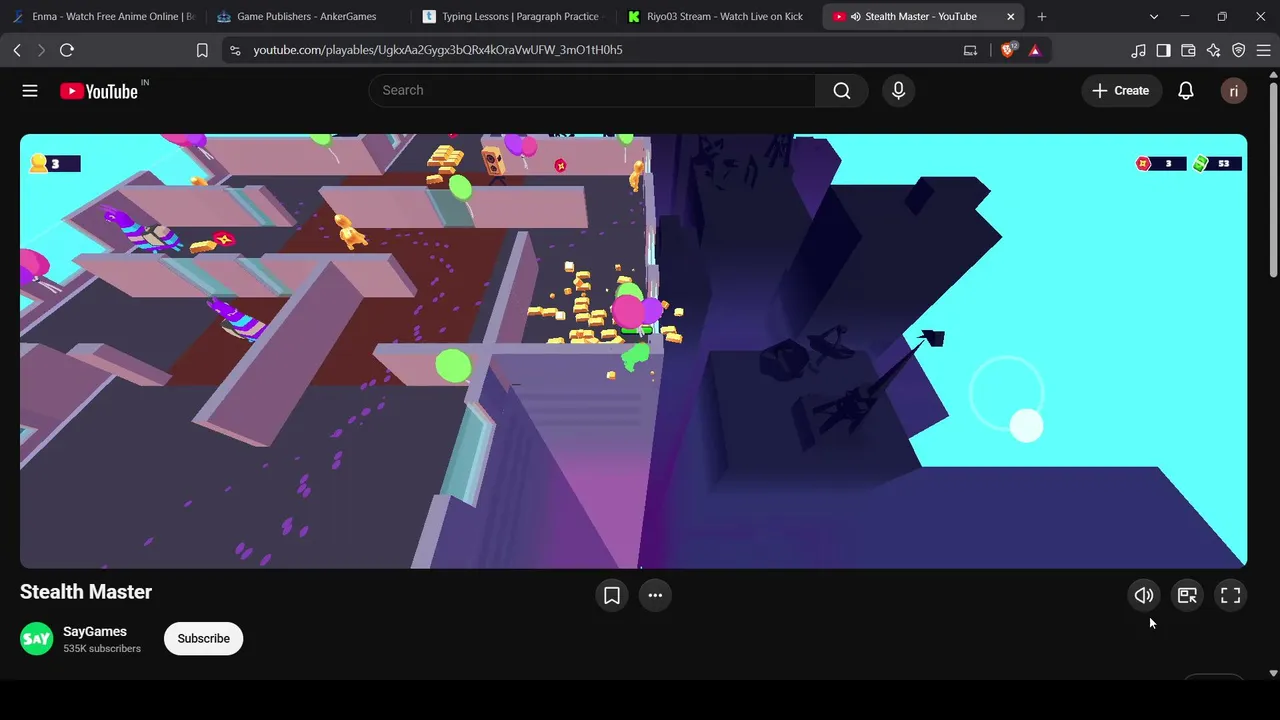Open the account avatar menu
This screenshot has height=720, width=1280.
click(x=1234, y=91)
